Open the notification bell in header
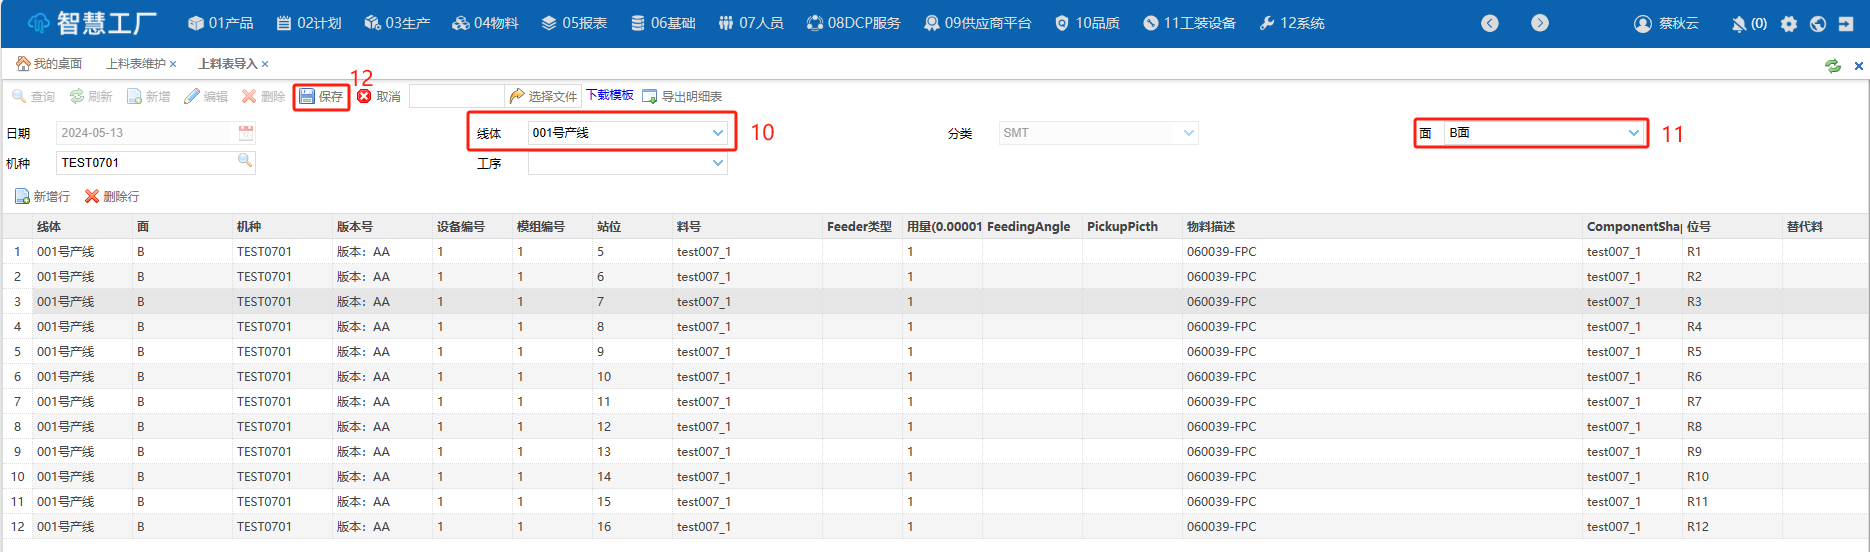This screenshot has height=552, width=1870. 1739,23
